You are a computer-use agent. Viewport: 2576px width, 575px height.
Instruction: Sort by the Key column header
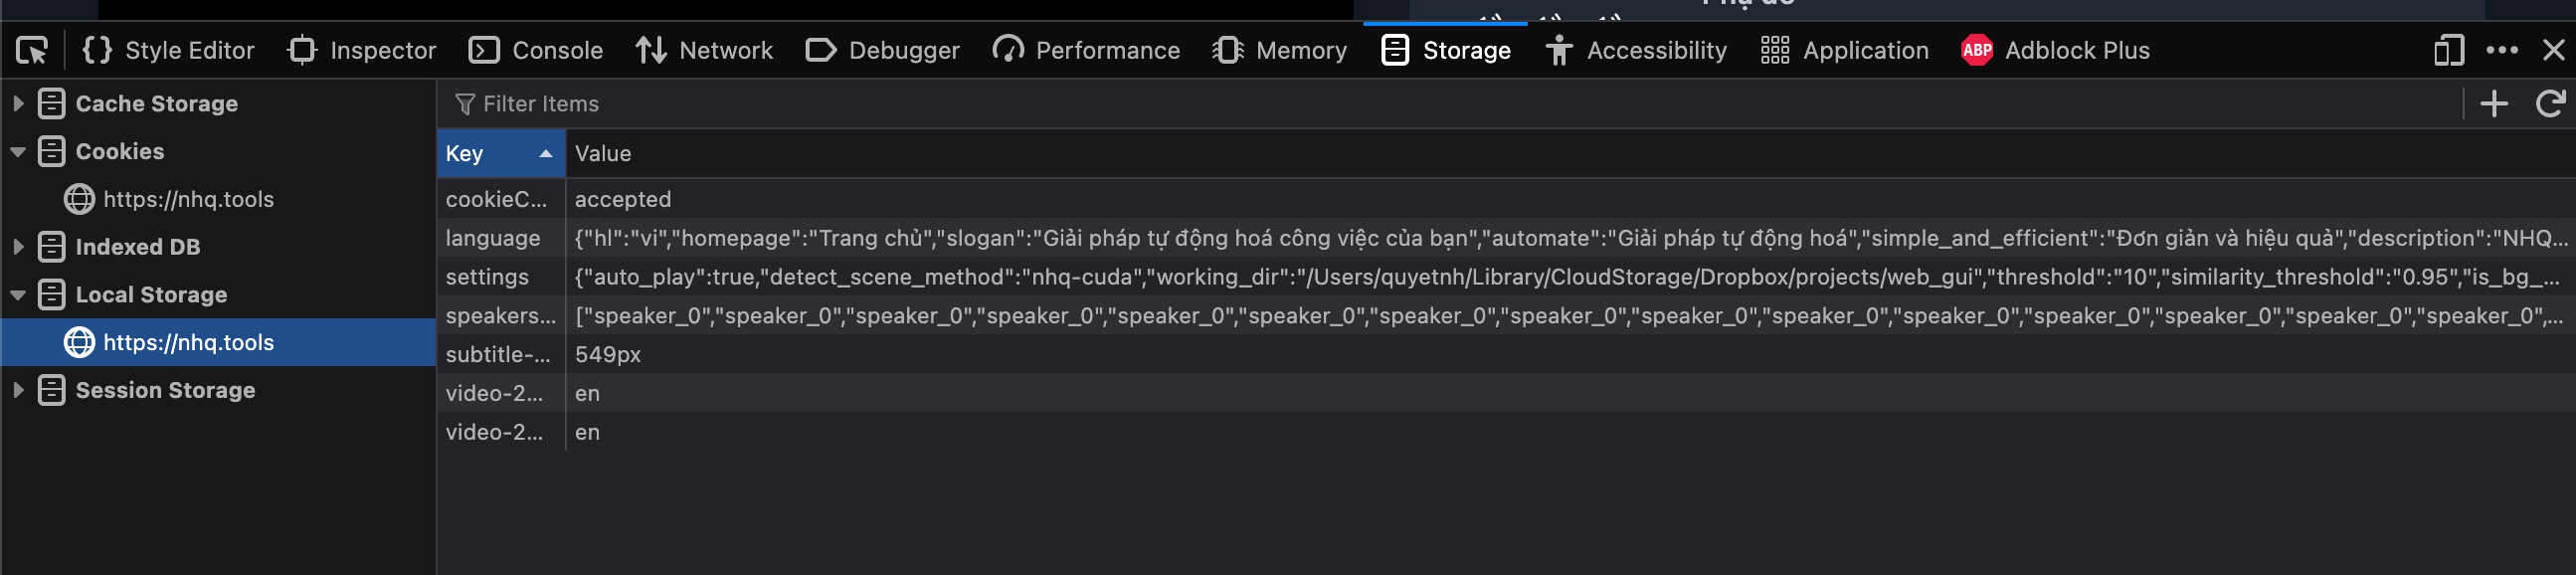[x=499, y=154]
